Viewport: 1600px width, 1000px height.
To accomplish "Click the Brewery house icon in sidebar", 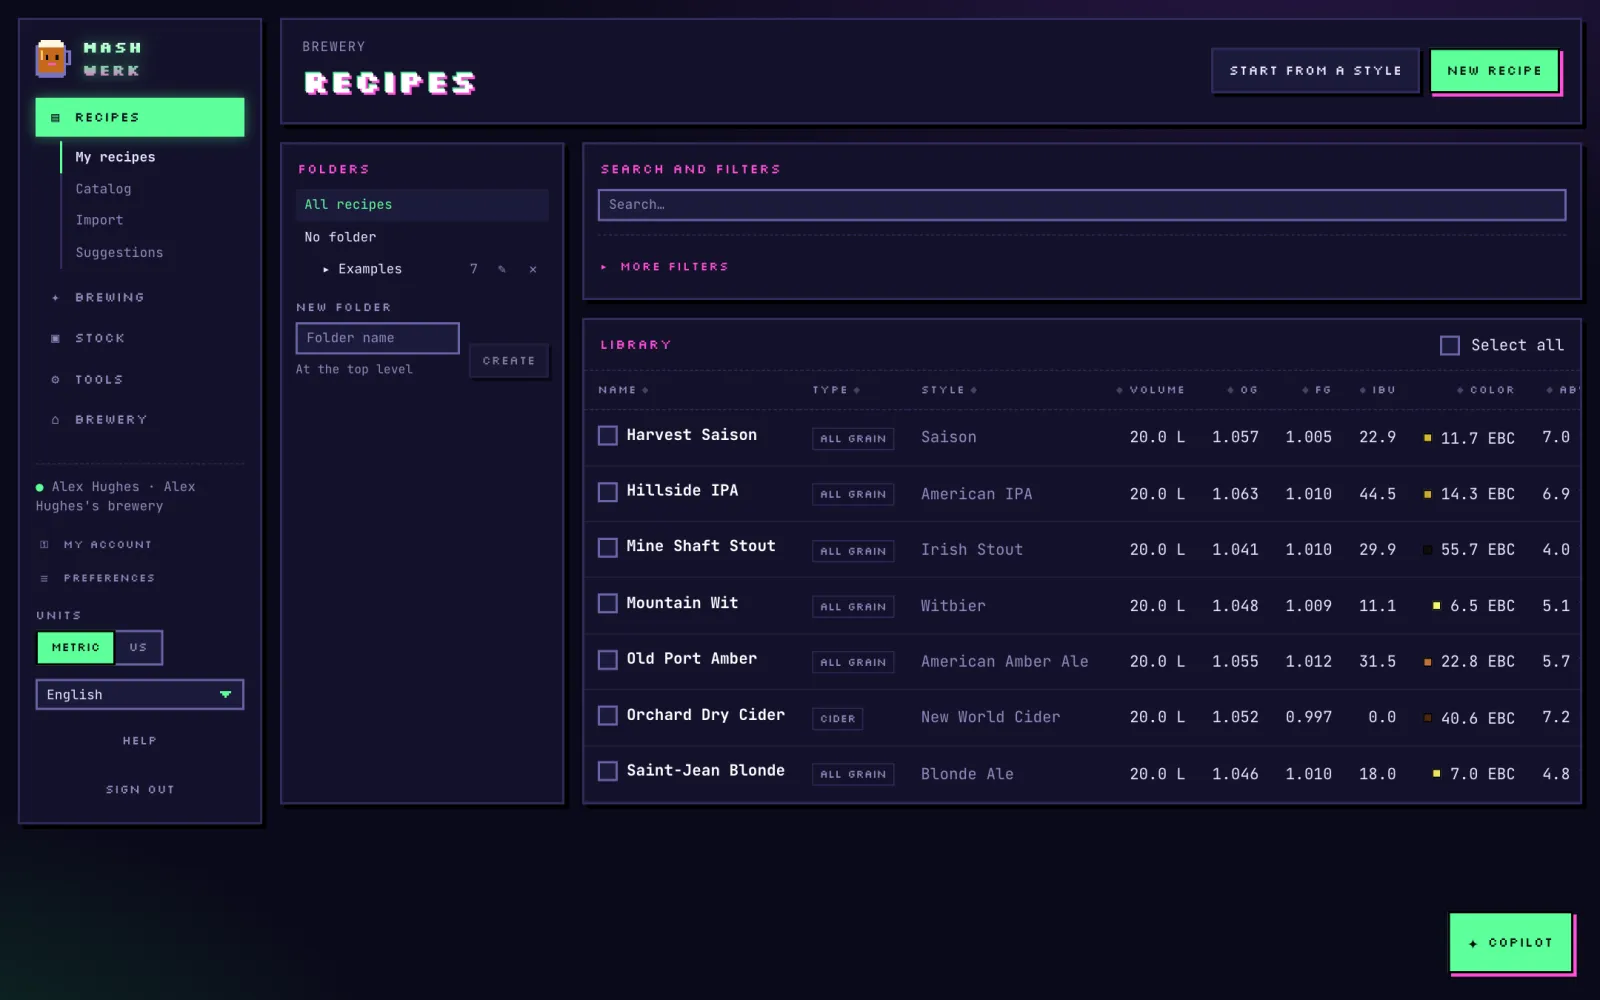I will click(x=56, y=420).
